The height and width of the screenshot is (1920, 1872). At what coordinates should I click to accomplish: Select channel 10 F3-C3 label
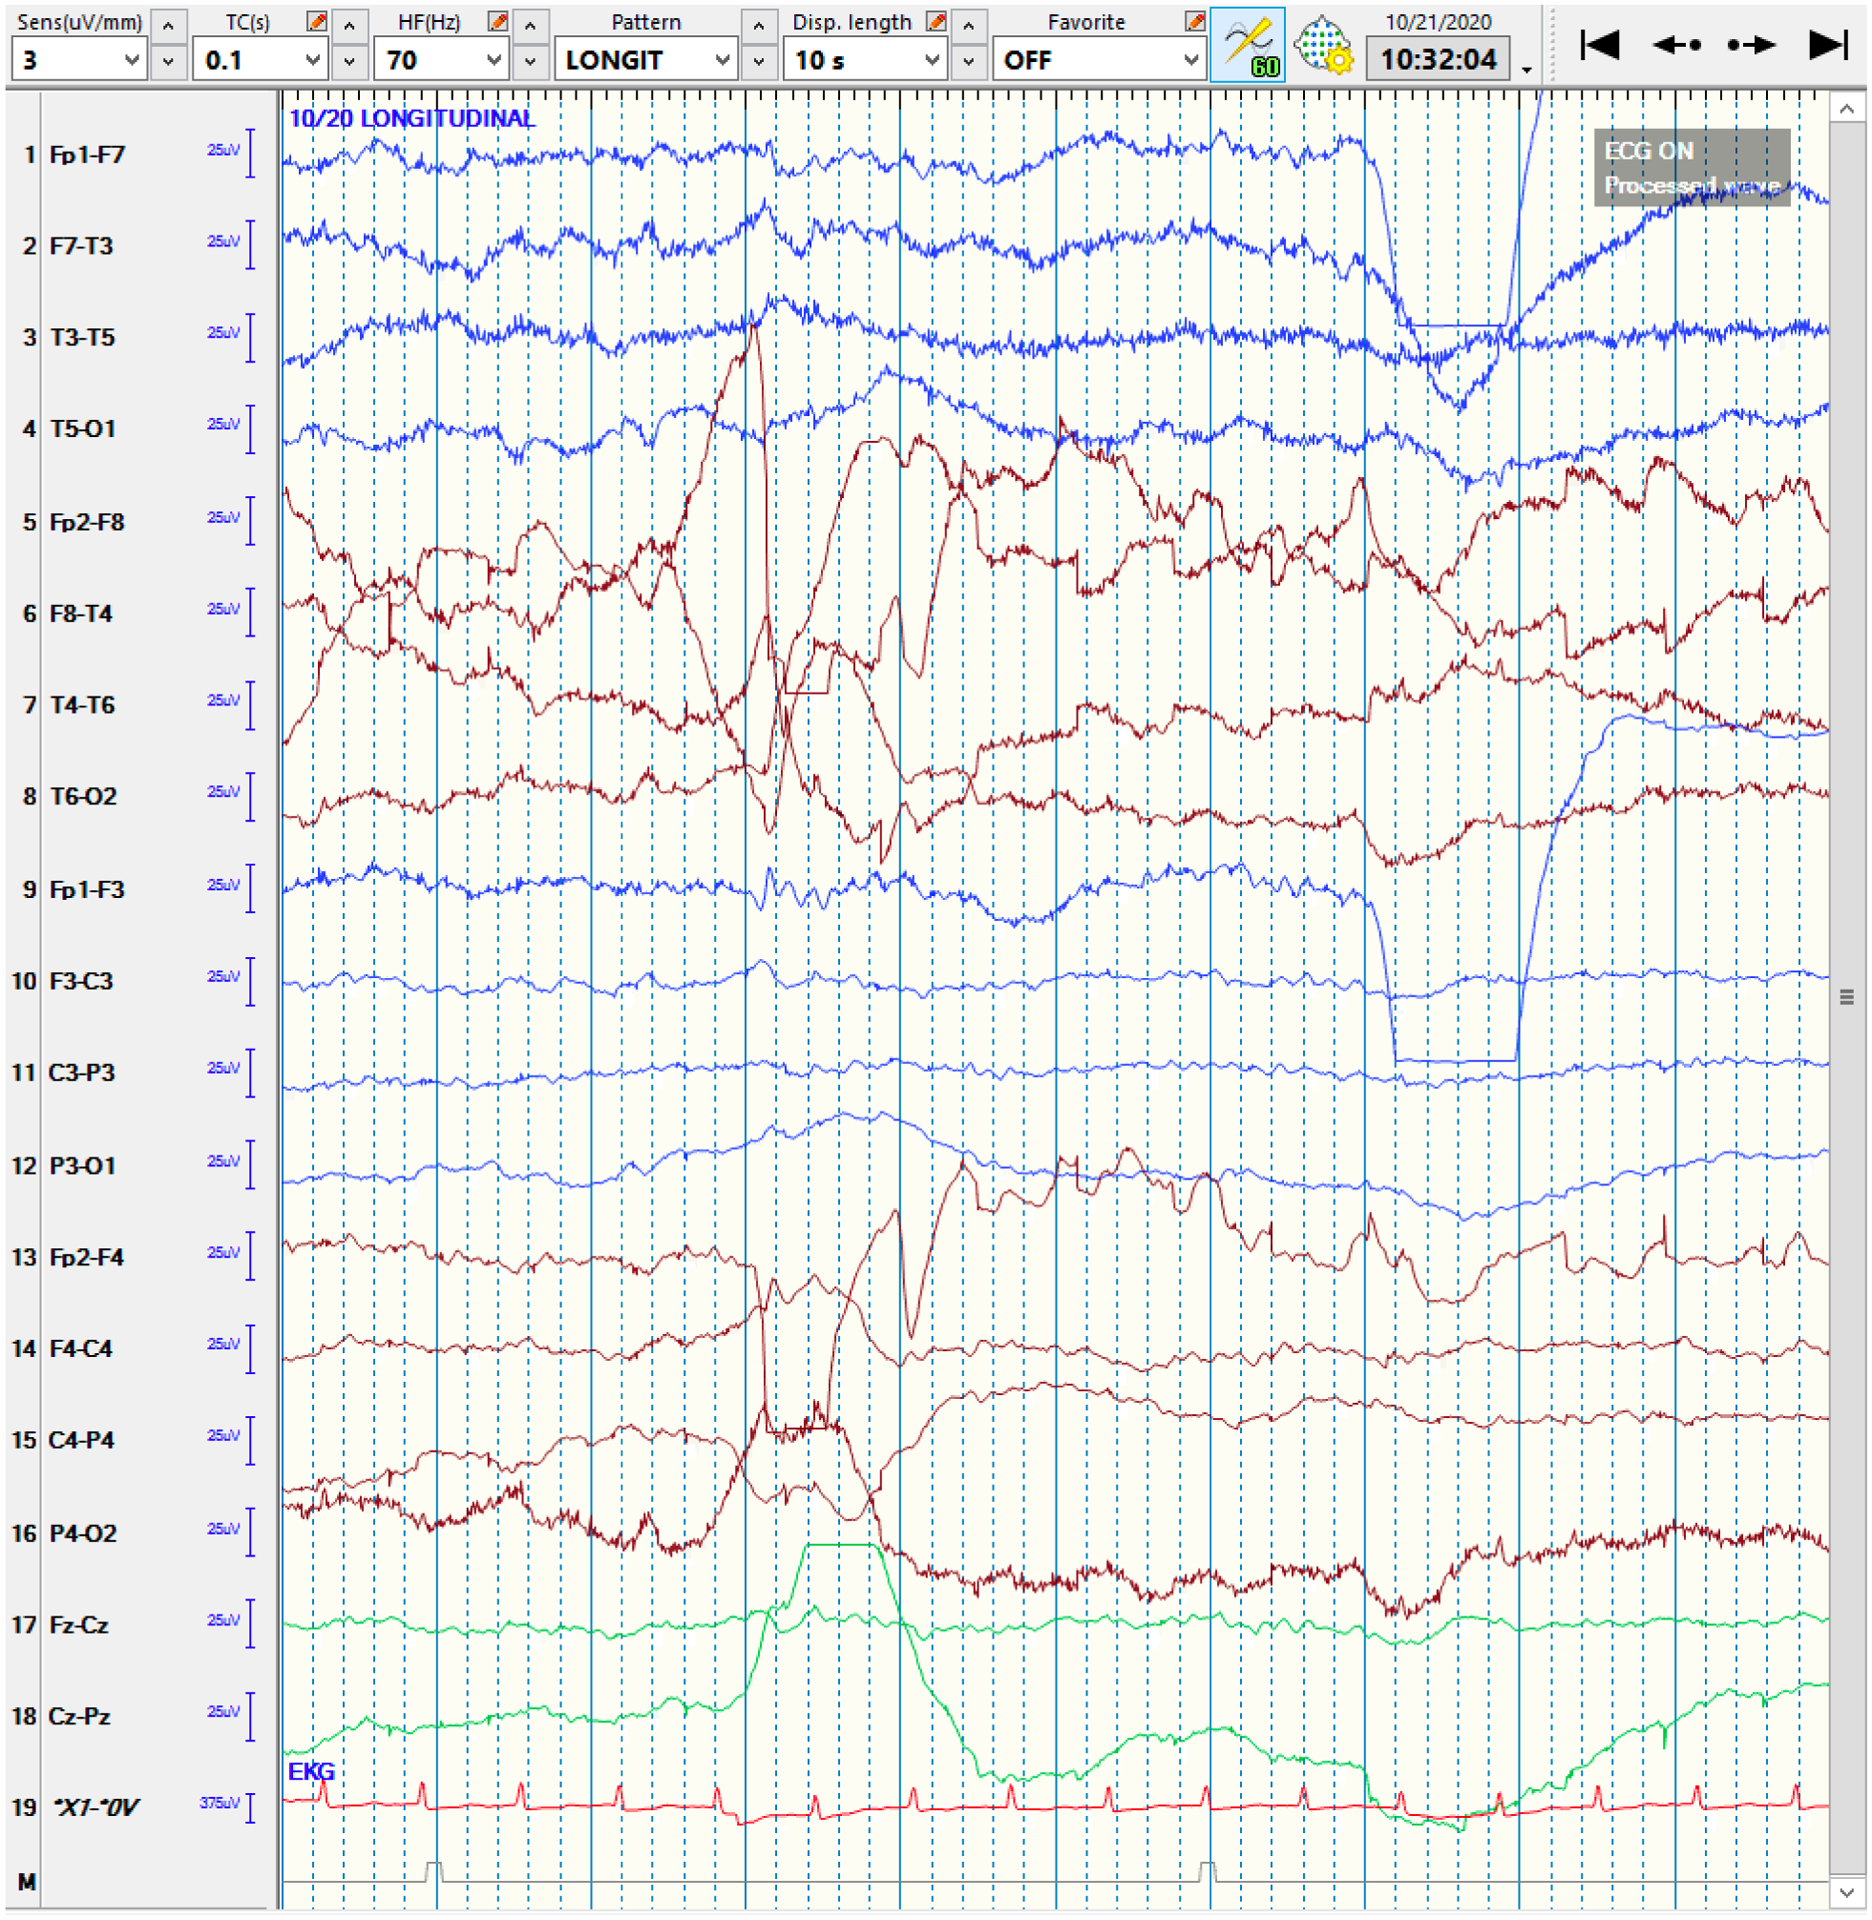pos(81,980)
